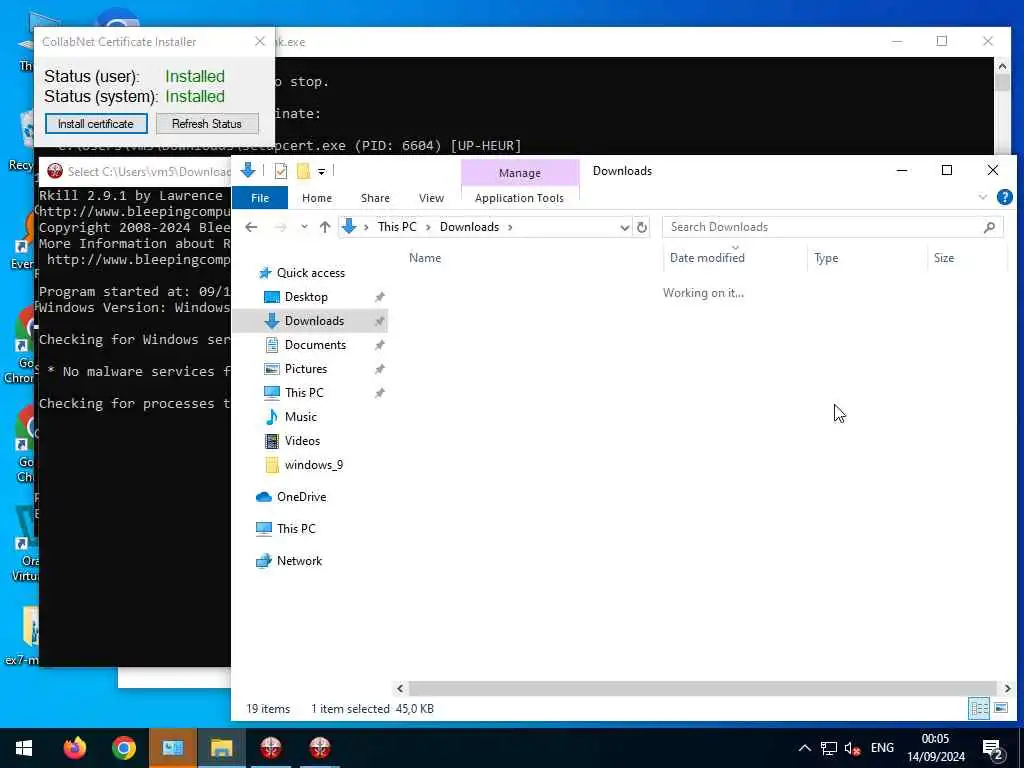Click the This PC breadcrumb in address bar
The image size is (1024, 768).
coord(397,227)
